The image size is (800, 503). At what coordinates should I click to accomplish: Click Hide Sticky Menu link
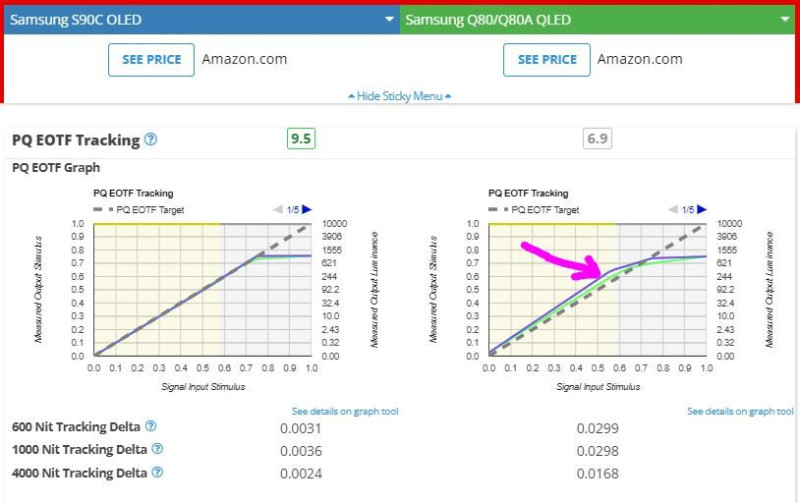(399, 96)
